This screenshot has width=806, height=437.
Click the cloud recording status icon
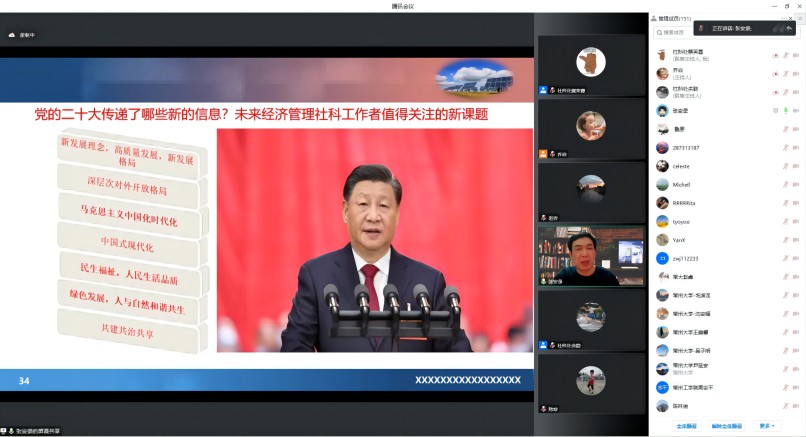tap(10, 35)
